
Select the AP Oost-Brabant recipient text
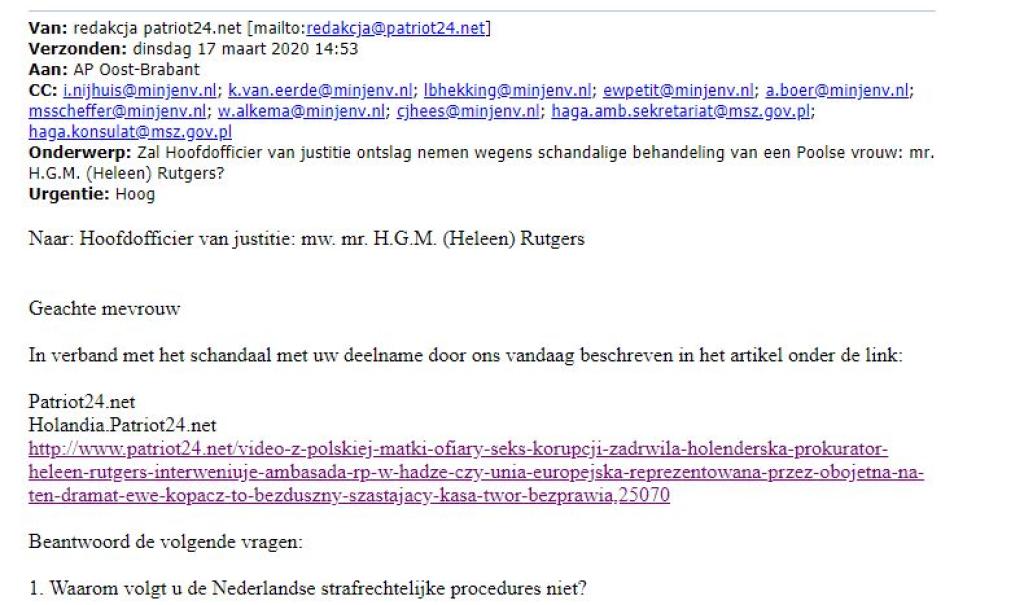tap(136, 70)
